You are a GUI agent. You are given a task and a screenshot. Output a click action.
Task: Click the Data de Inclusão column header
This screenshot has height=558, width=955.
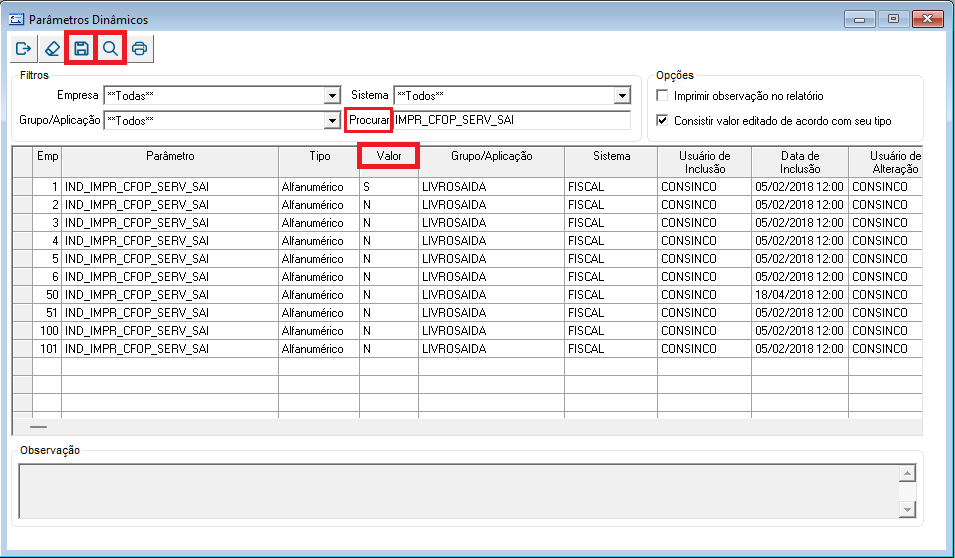click(x=800, y=162)
